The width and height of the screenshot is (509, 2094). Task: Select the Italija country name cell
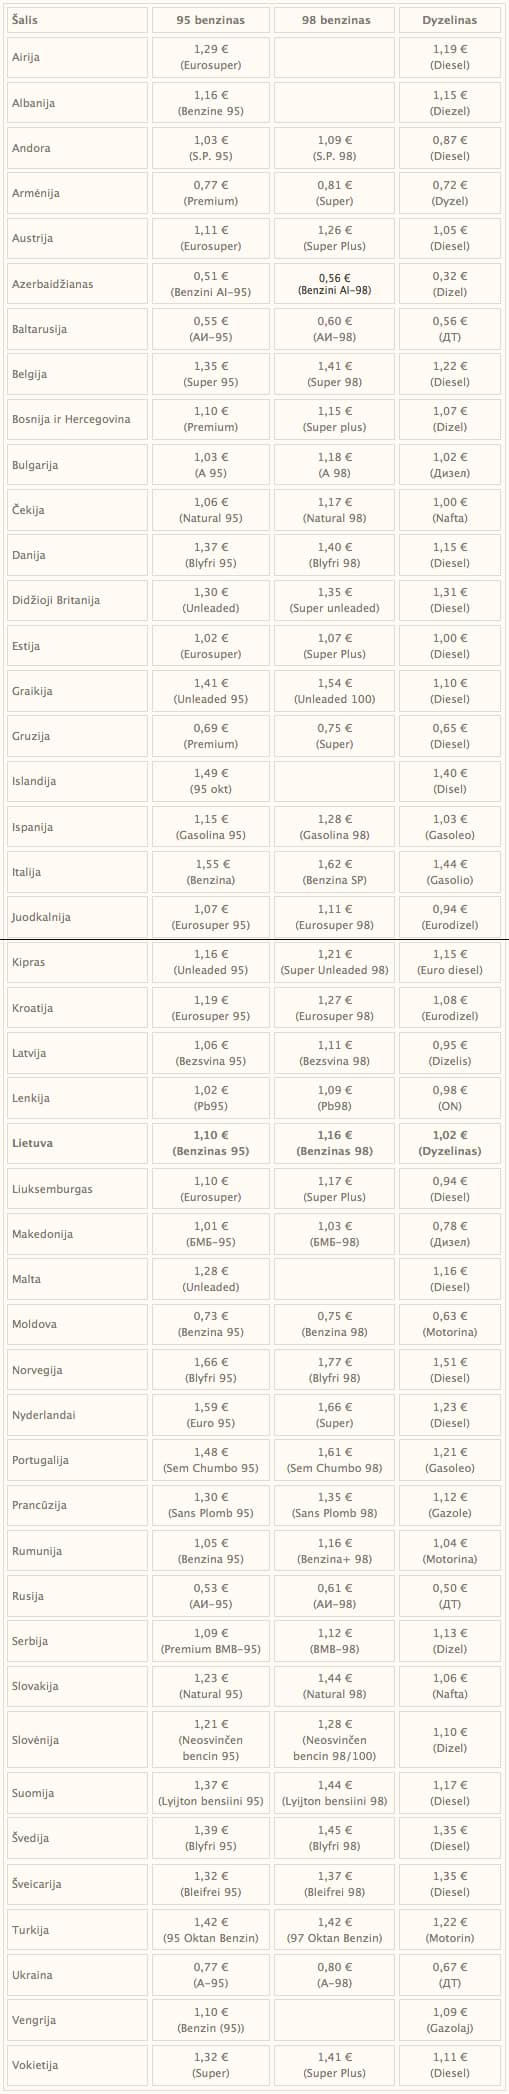coord(75,872)
